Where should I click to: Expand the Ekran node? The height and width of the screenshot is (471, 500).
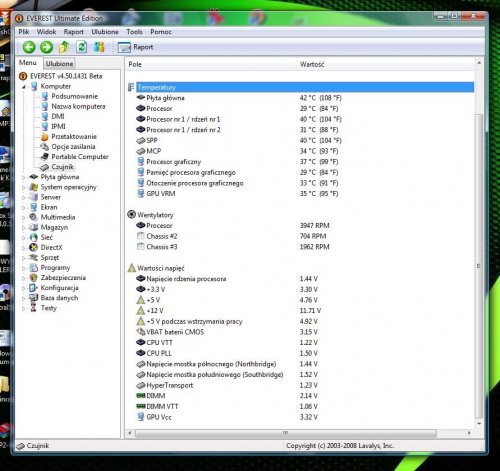24,208
